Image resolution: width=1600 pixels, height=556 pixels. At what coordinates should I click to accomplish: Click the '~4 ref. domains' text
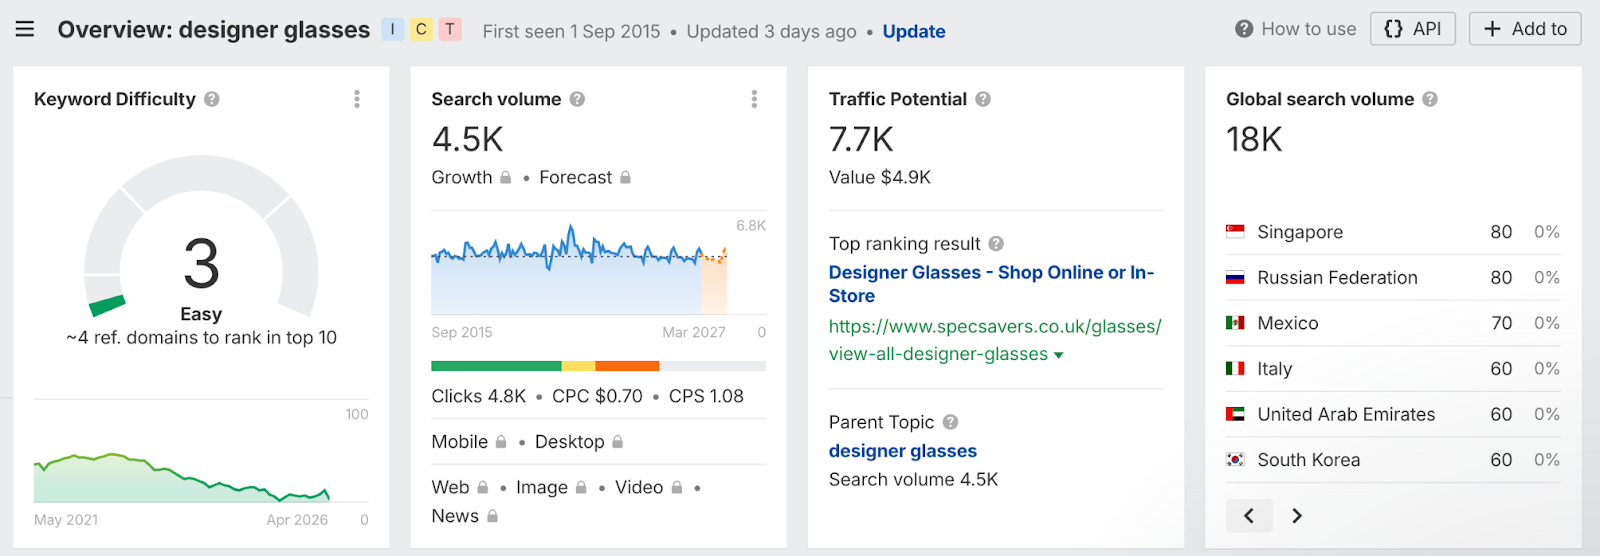[201, 338]
